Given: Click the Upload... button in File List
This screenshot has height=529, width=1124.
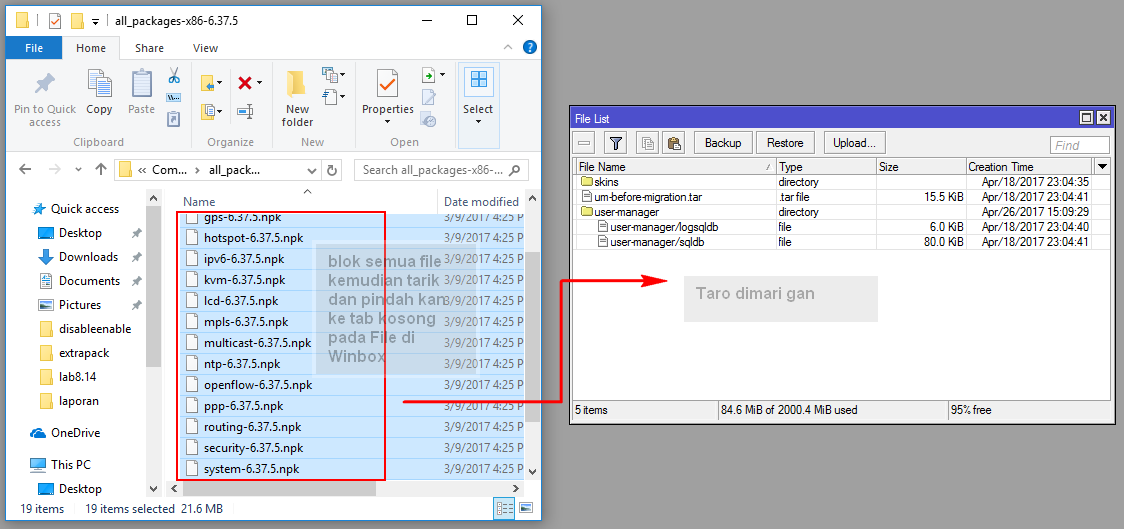Looking at the screenshot, I should tap(854, 143).
